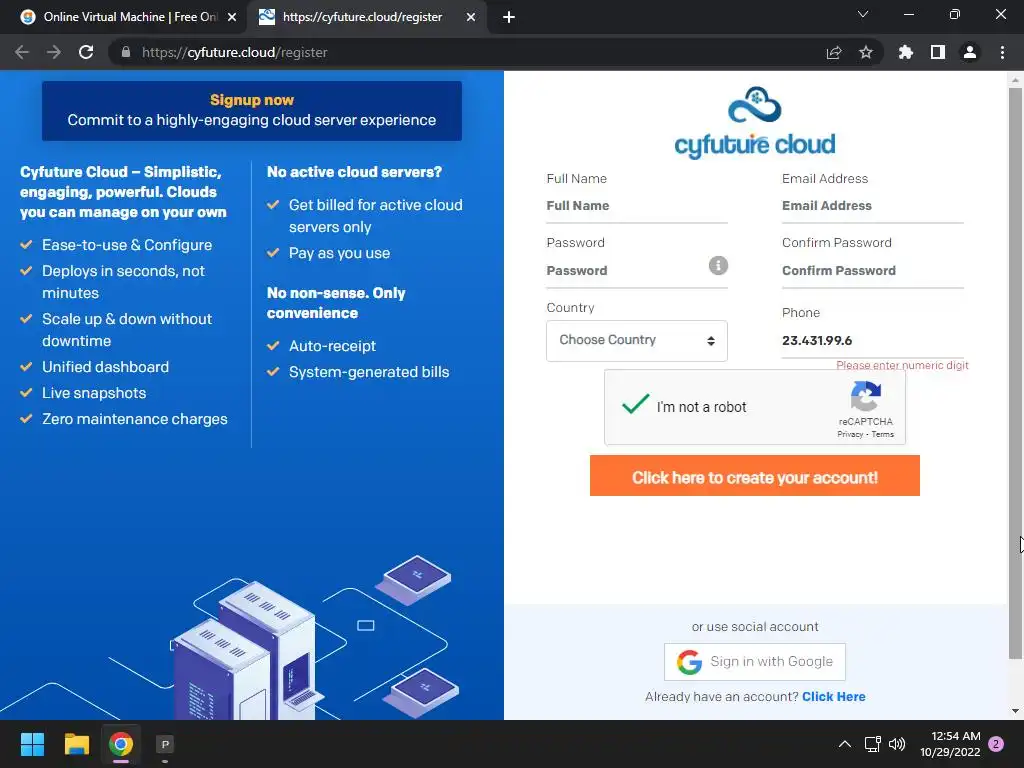This screenshot has width=1024, height=768.
Task: Click 'Pay as you use' text
Action: (340, 253)
